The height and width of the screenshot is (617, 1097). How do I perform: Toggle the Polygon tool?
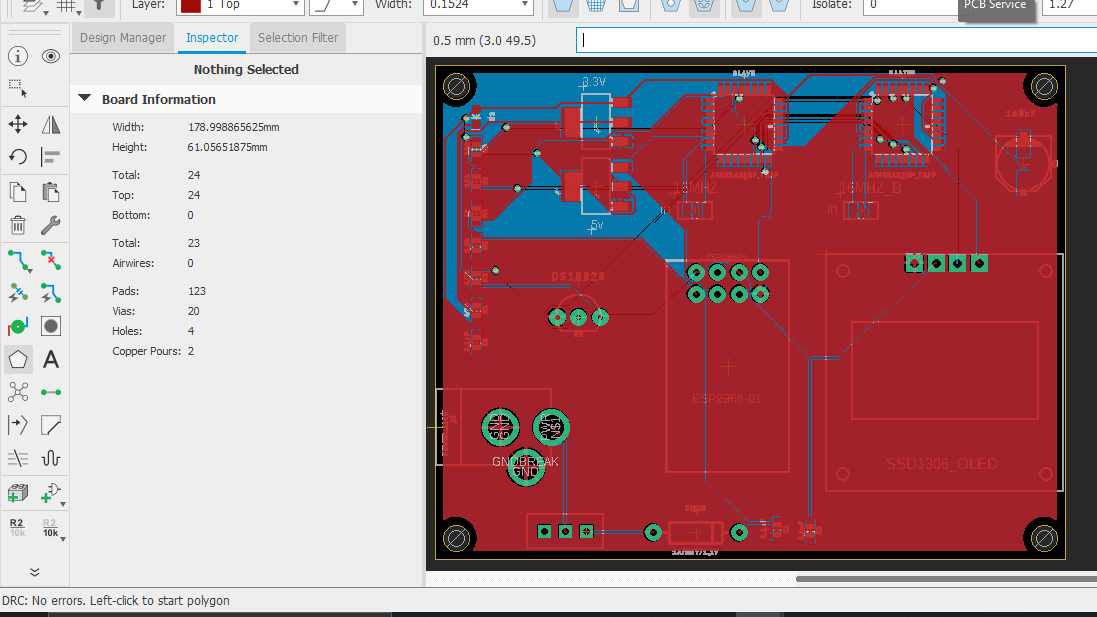(18, 359)
